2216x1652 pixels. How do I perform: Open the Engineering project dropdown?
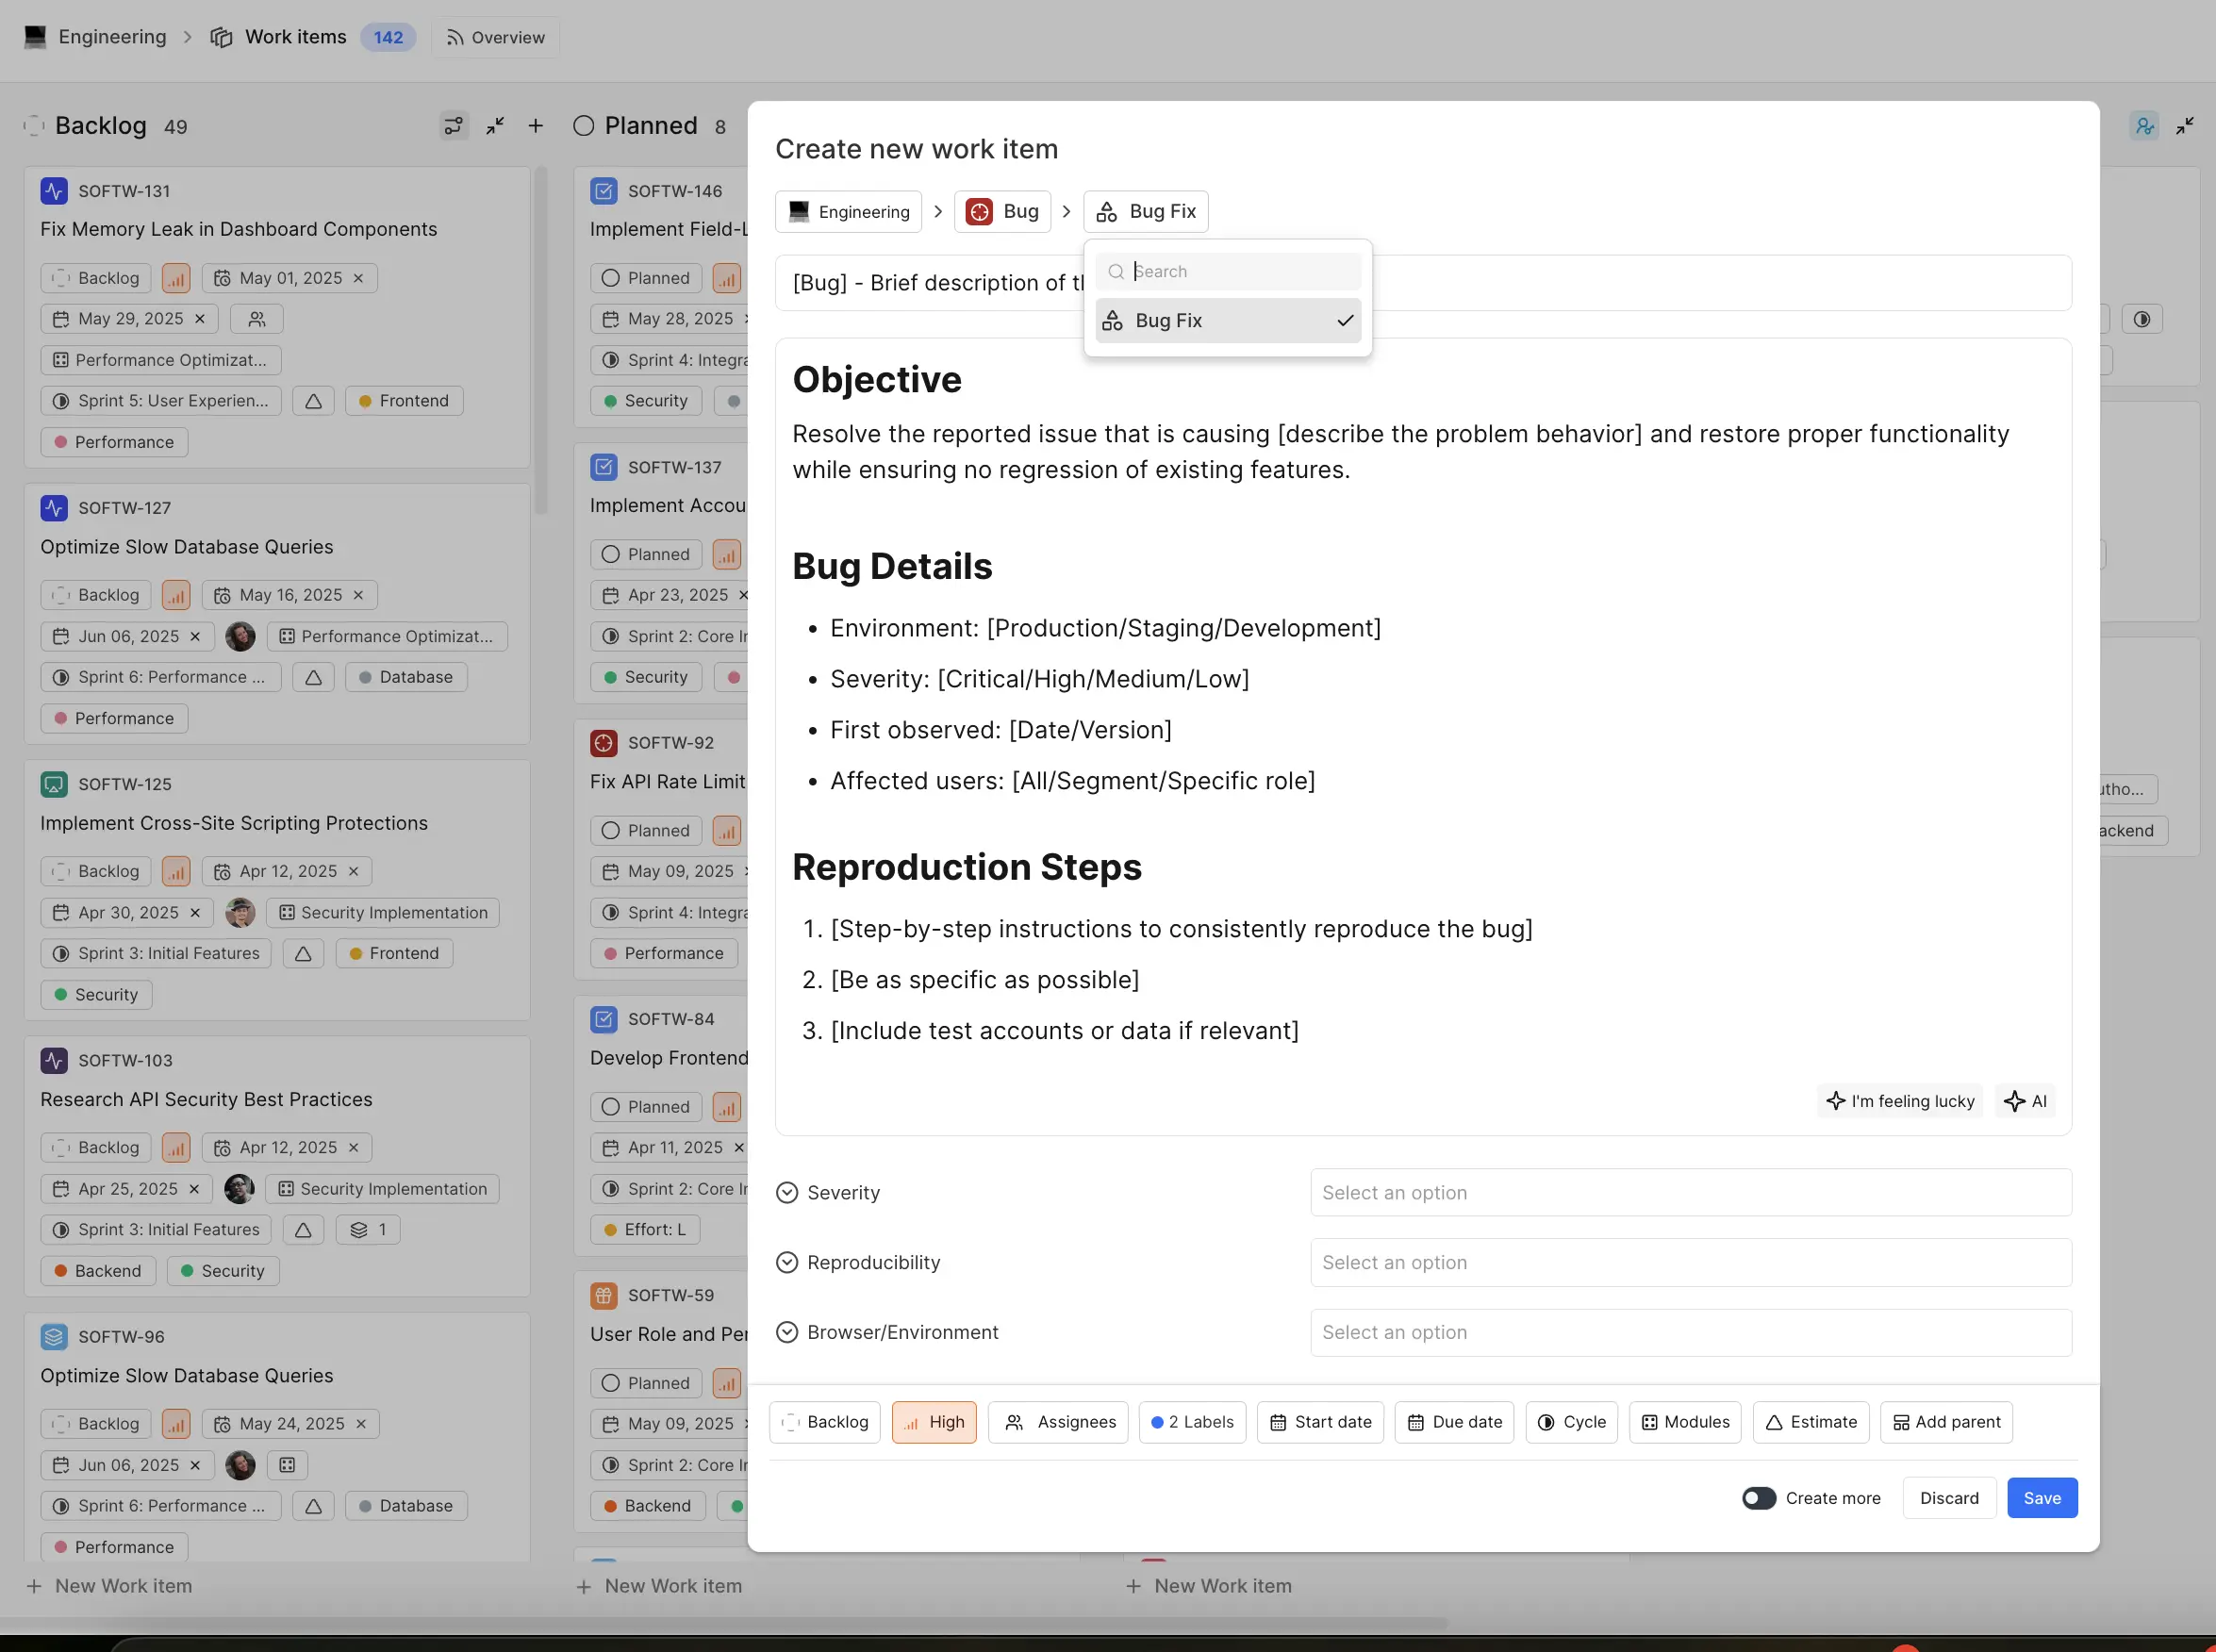click(x=848, y=211)
